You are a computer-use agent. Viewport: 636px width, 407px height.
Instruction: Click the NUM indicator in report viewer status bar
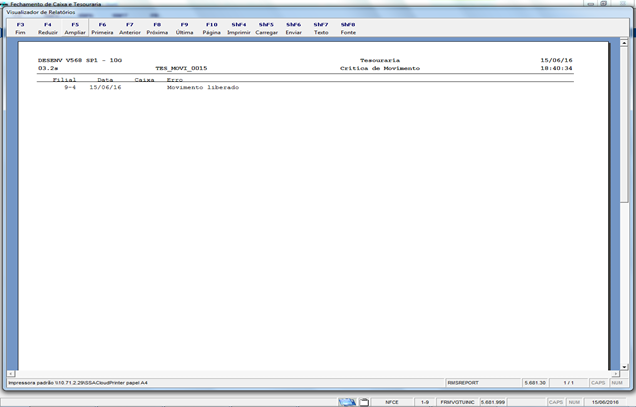tap(617, 383)
